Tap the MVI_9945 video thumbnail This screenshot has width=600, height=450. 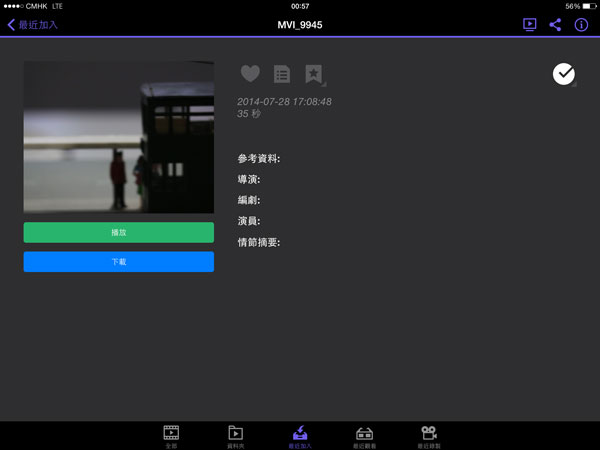pos(119,137)
